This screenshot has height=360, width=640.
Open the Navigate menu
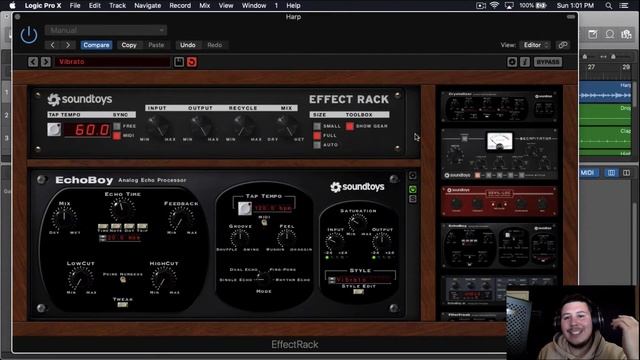148,5
